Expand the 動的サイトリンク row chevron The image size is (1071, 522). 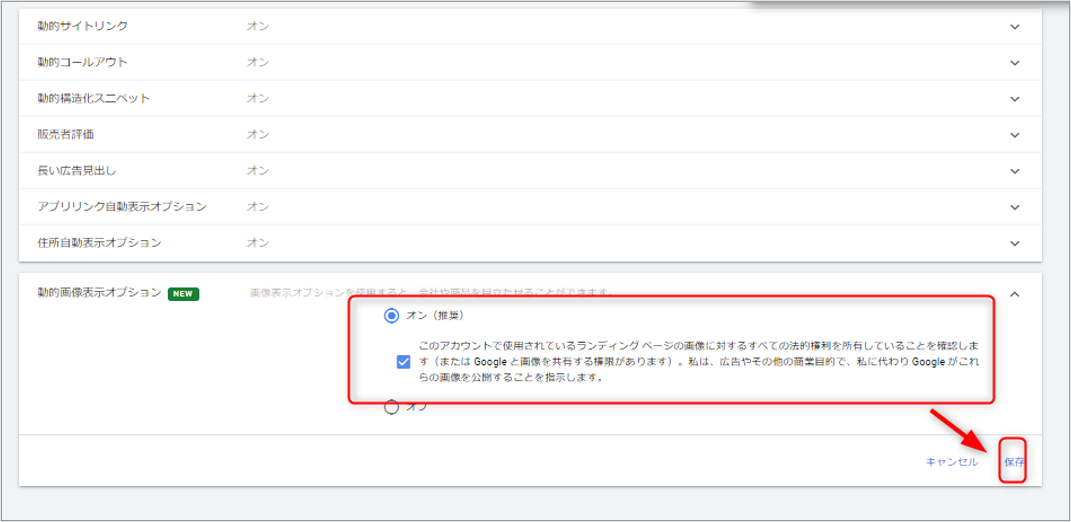point(1014,26)
